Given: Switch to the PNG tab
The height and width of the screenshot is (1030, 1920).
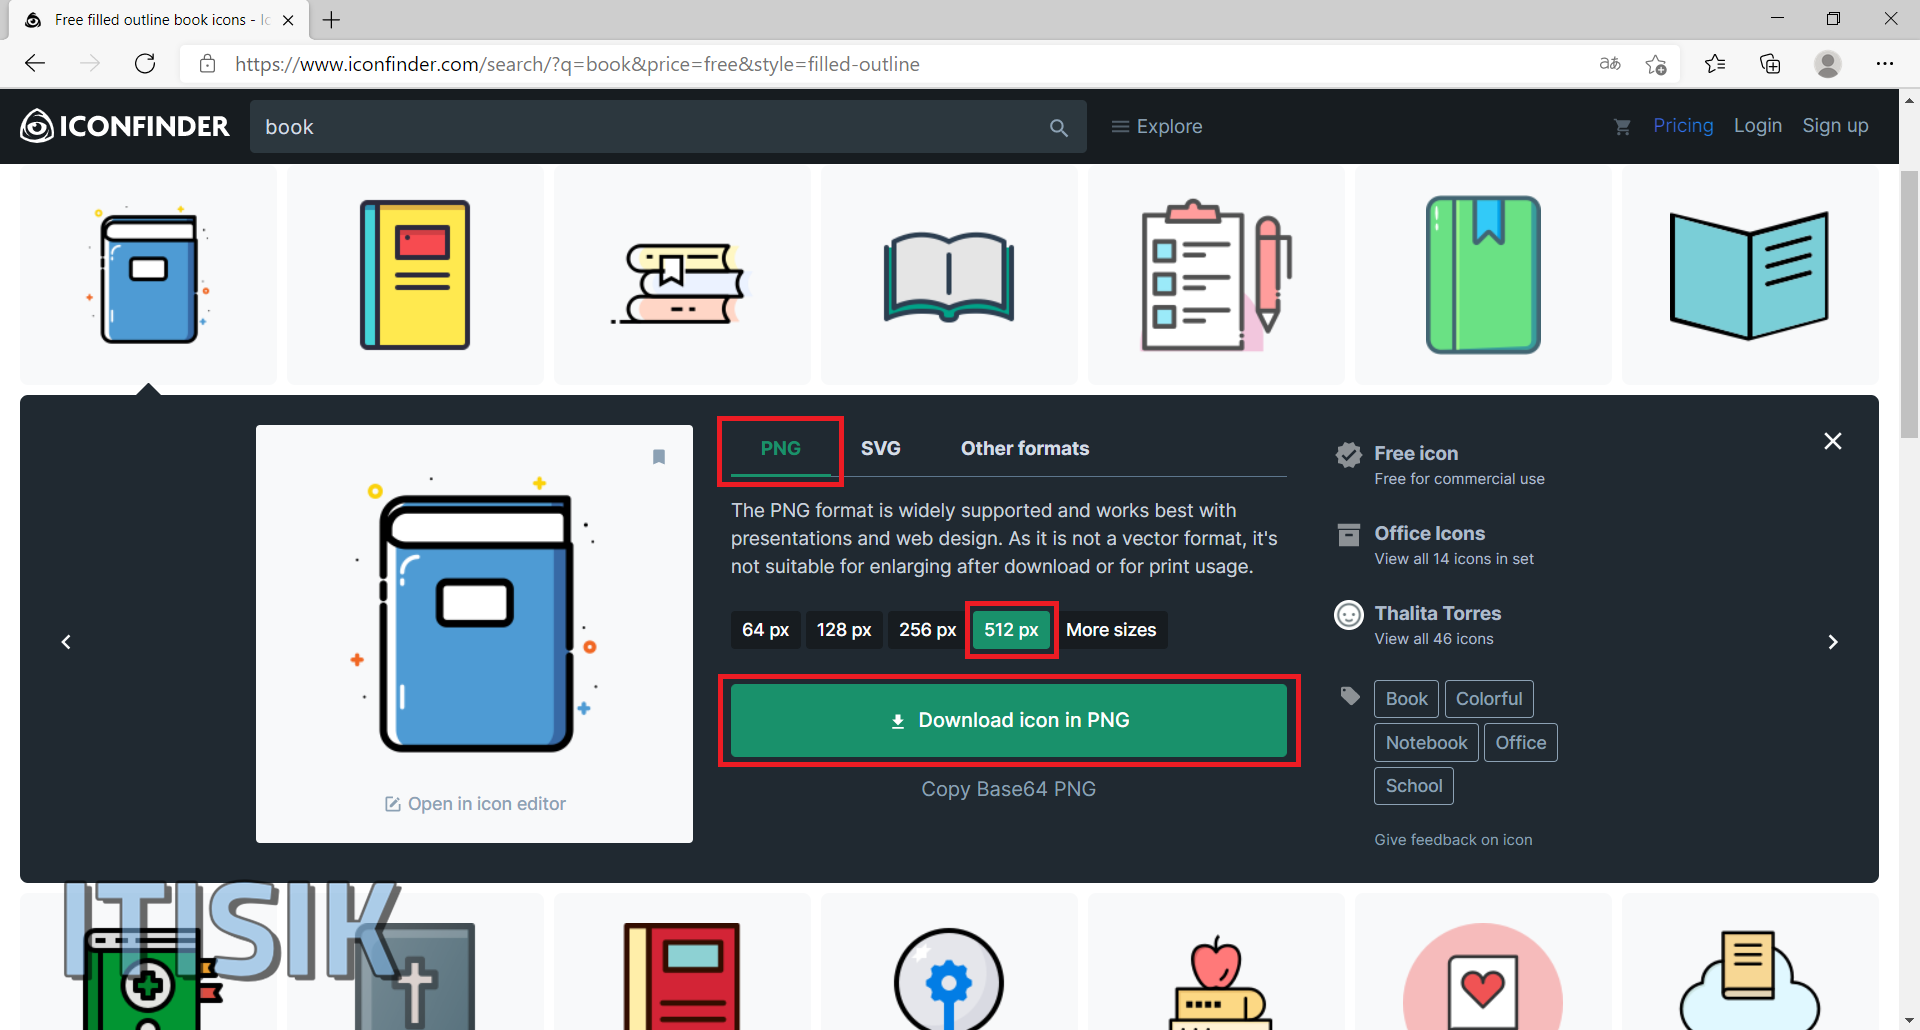Looking at the screenshot, I should coord(781,449).
